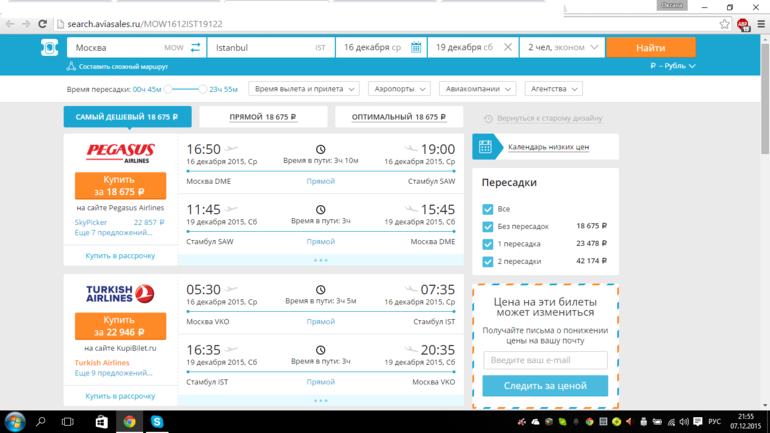Clear return date with X icon
Screen dimensions: 770x433
pos(507,47)
